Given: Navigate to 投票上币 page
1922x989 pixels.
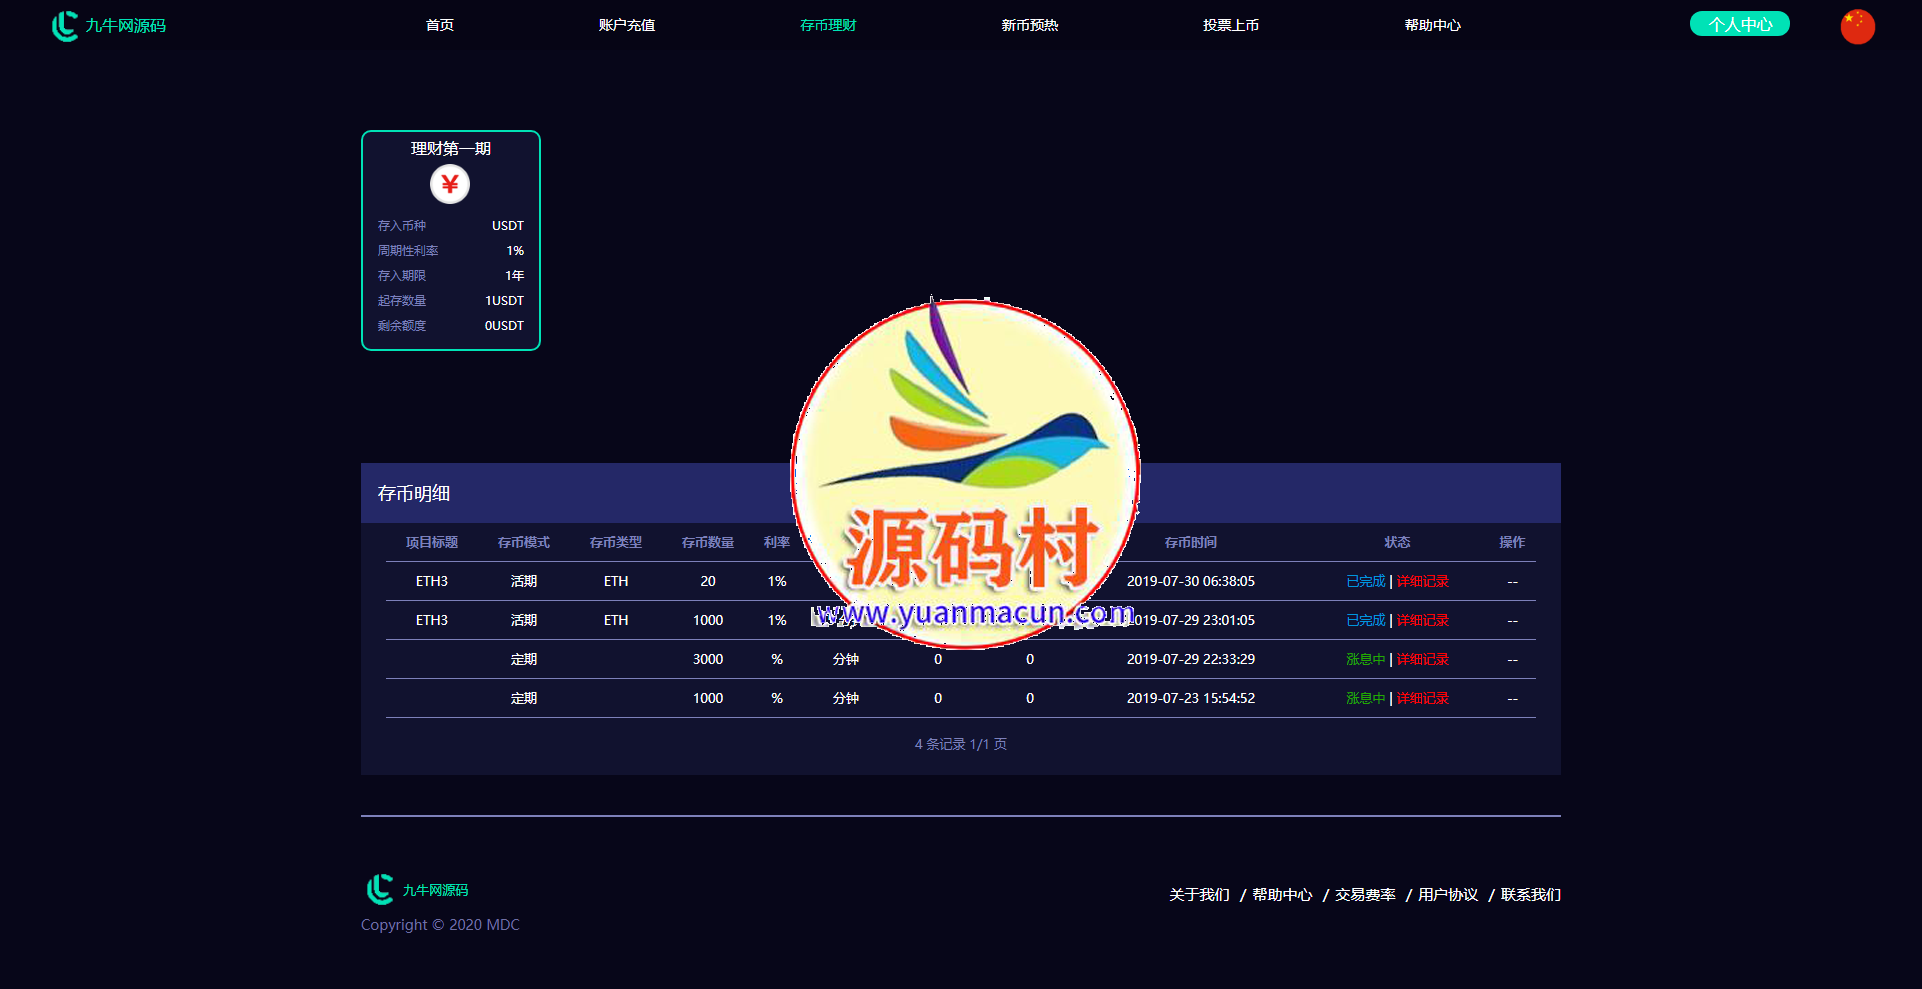Looking at the screenshot, I should (1230, 25).
